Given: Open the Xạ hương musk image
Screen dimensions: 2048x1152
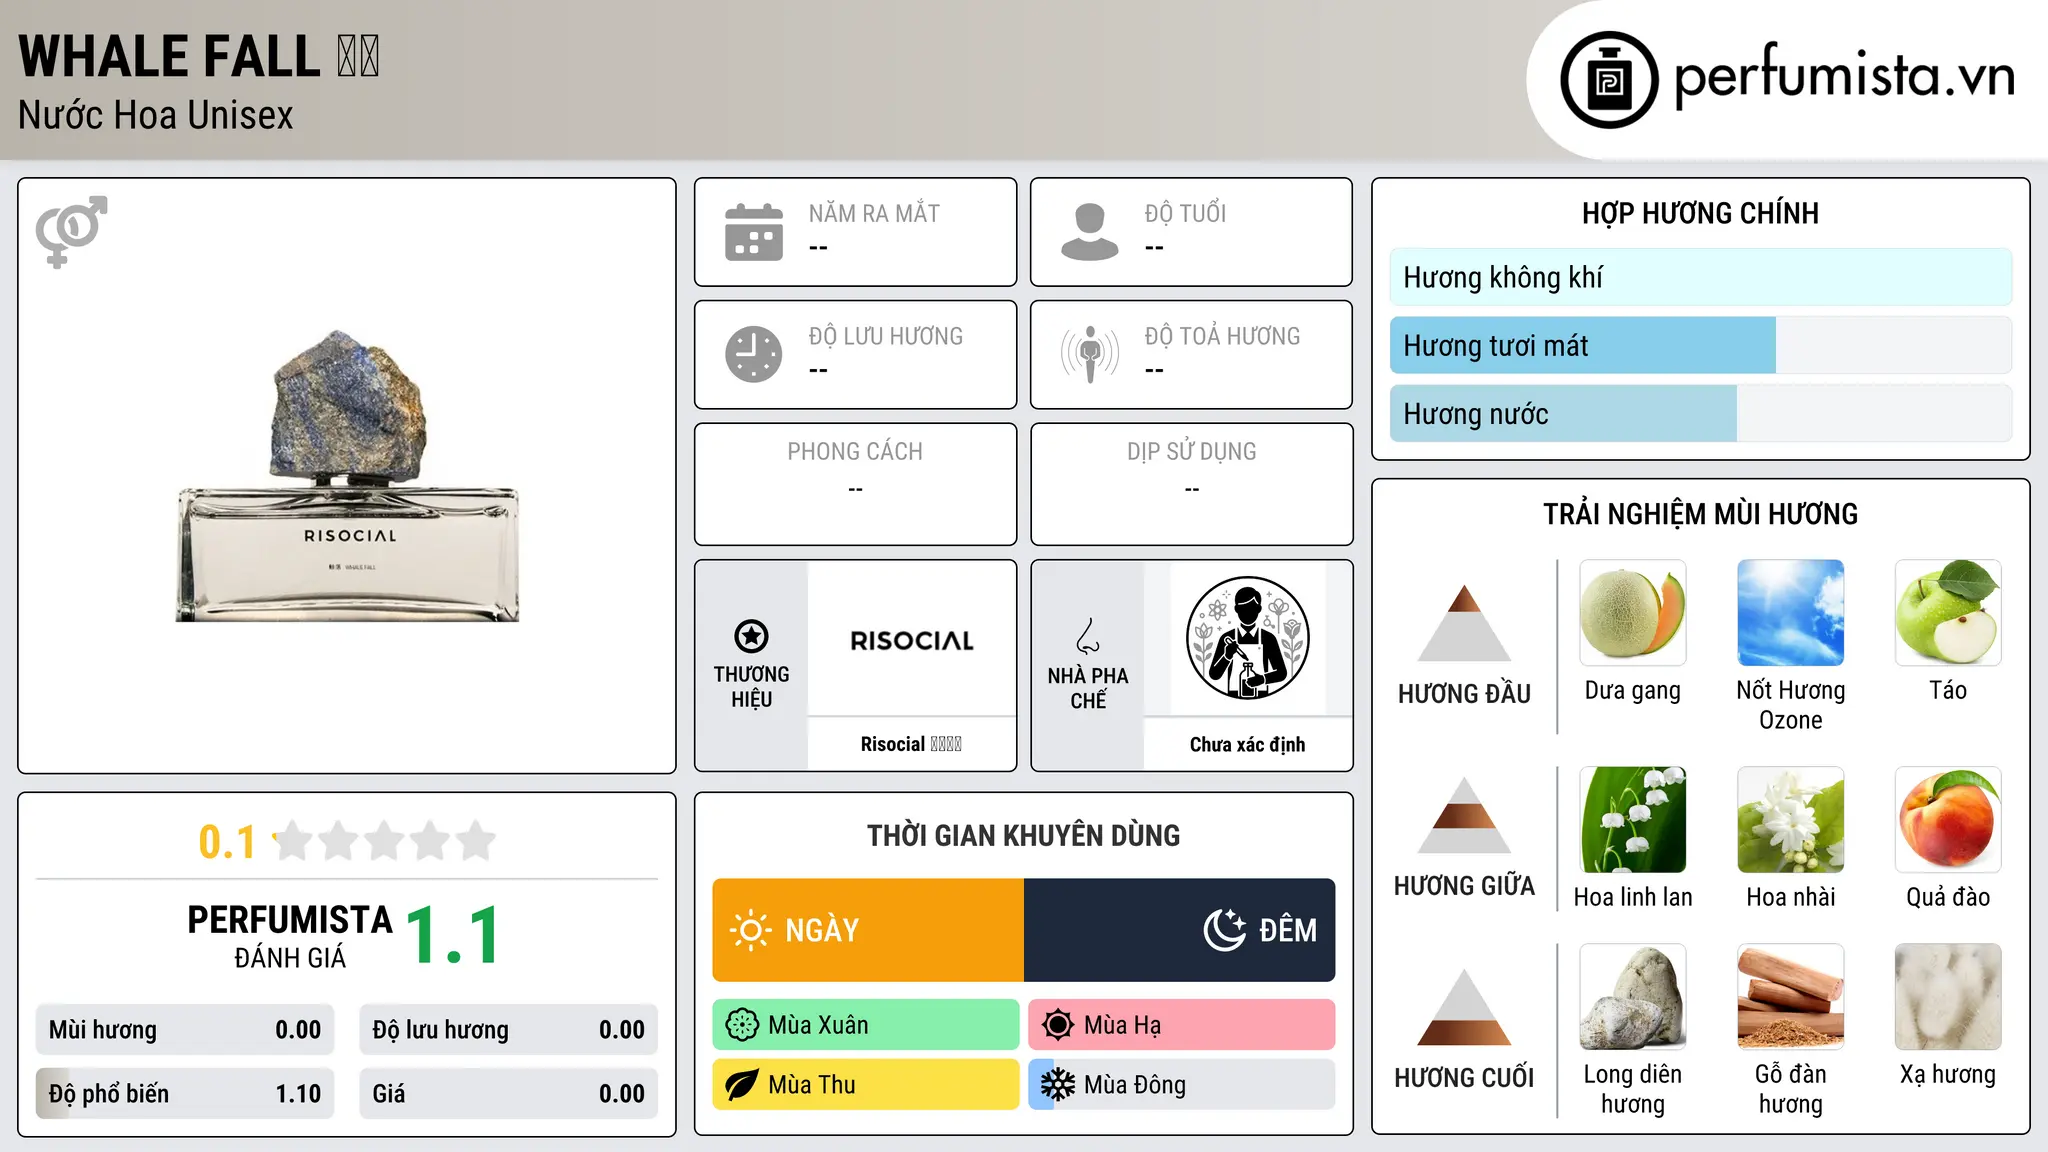Looking at the screenshot, I should (x=1948, y=997).
